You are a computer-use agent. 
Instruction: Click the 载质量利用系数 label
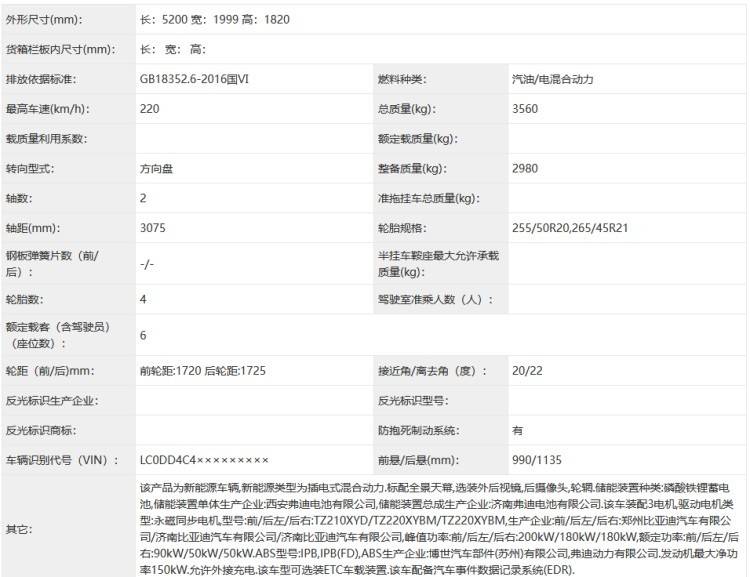tap(46, 139)
